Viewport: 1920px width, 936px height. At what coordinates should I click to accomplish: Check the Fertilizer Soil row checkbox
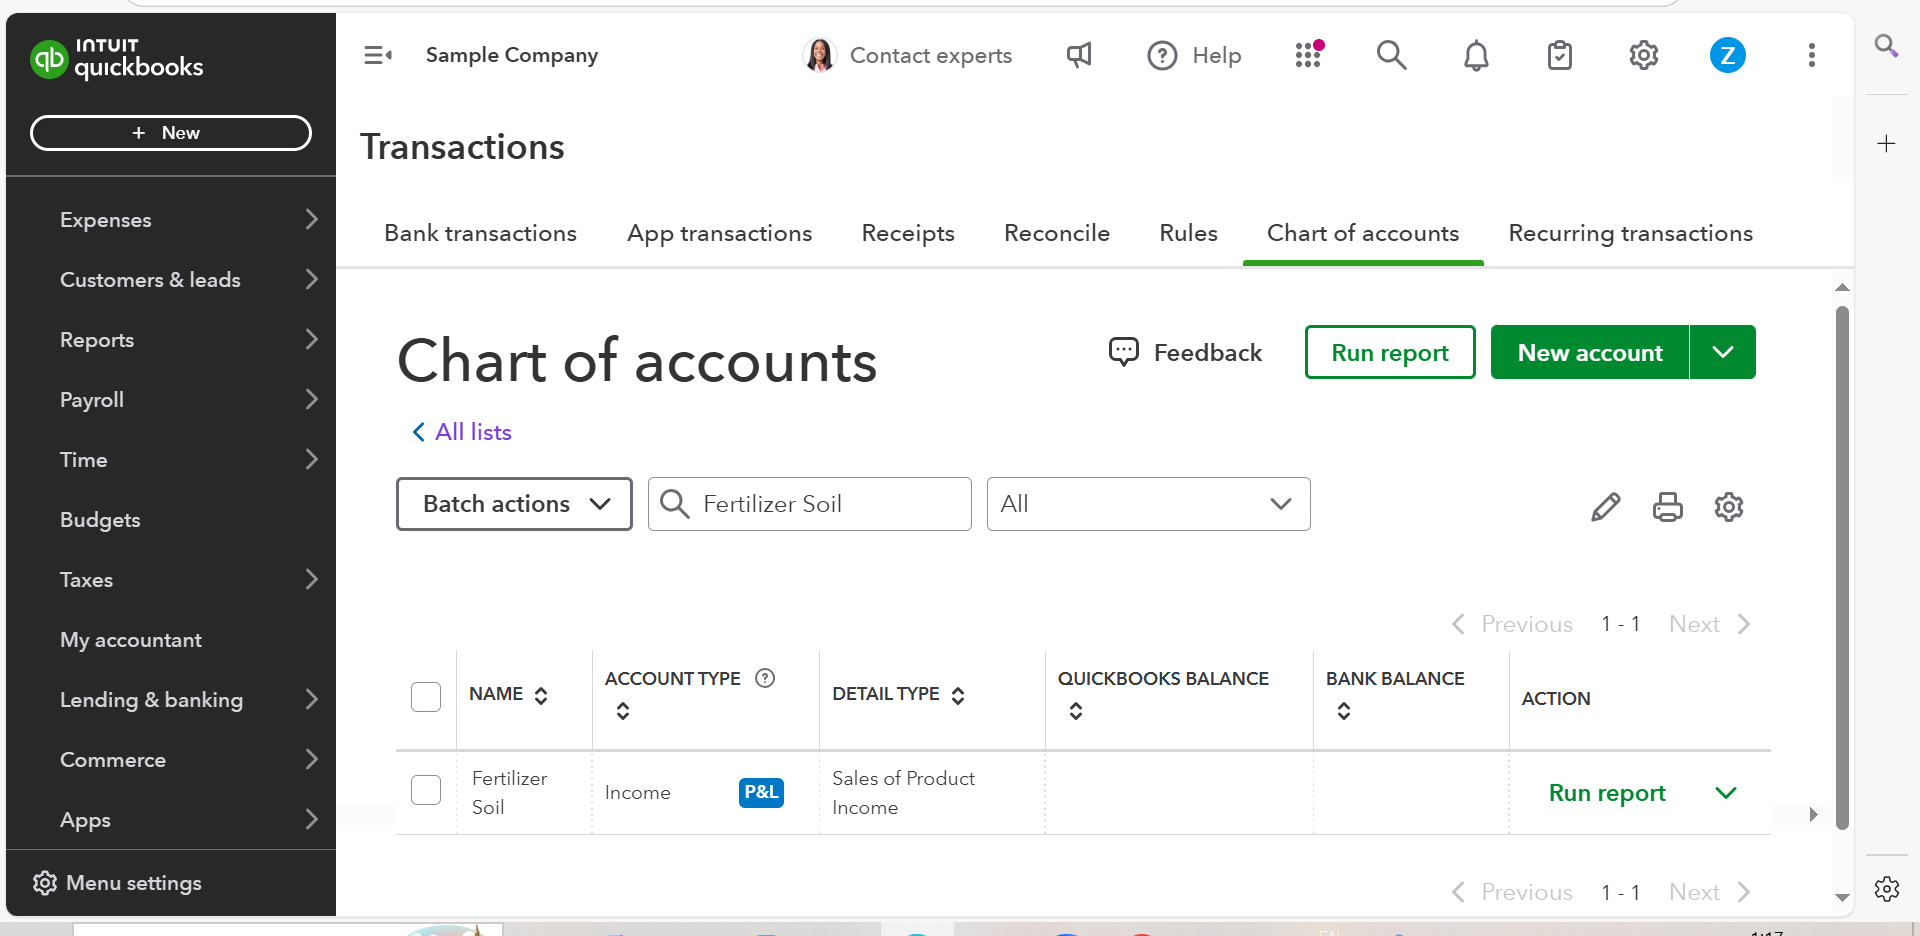426,790
